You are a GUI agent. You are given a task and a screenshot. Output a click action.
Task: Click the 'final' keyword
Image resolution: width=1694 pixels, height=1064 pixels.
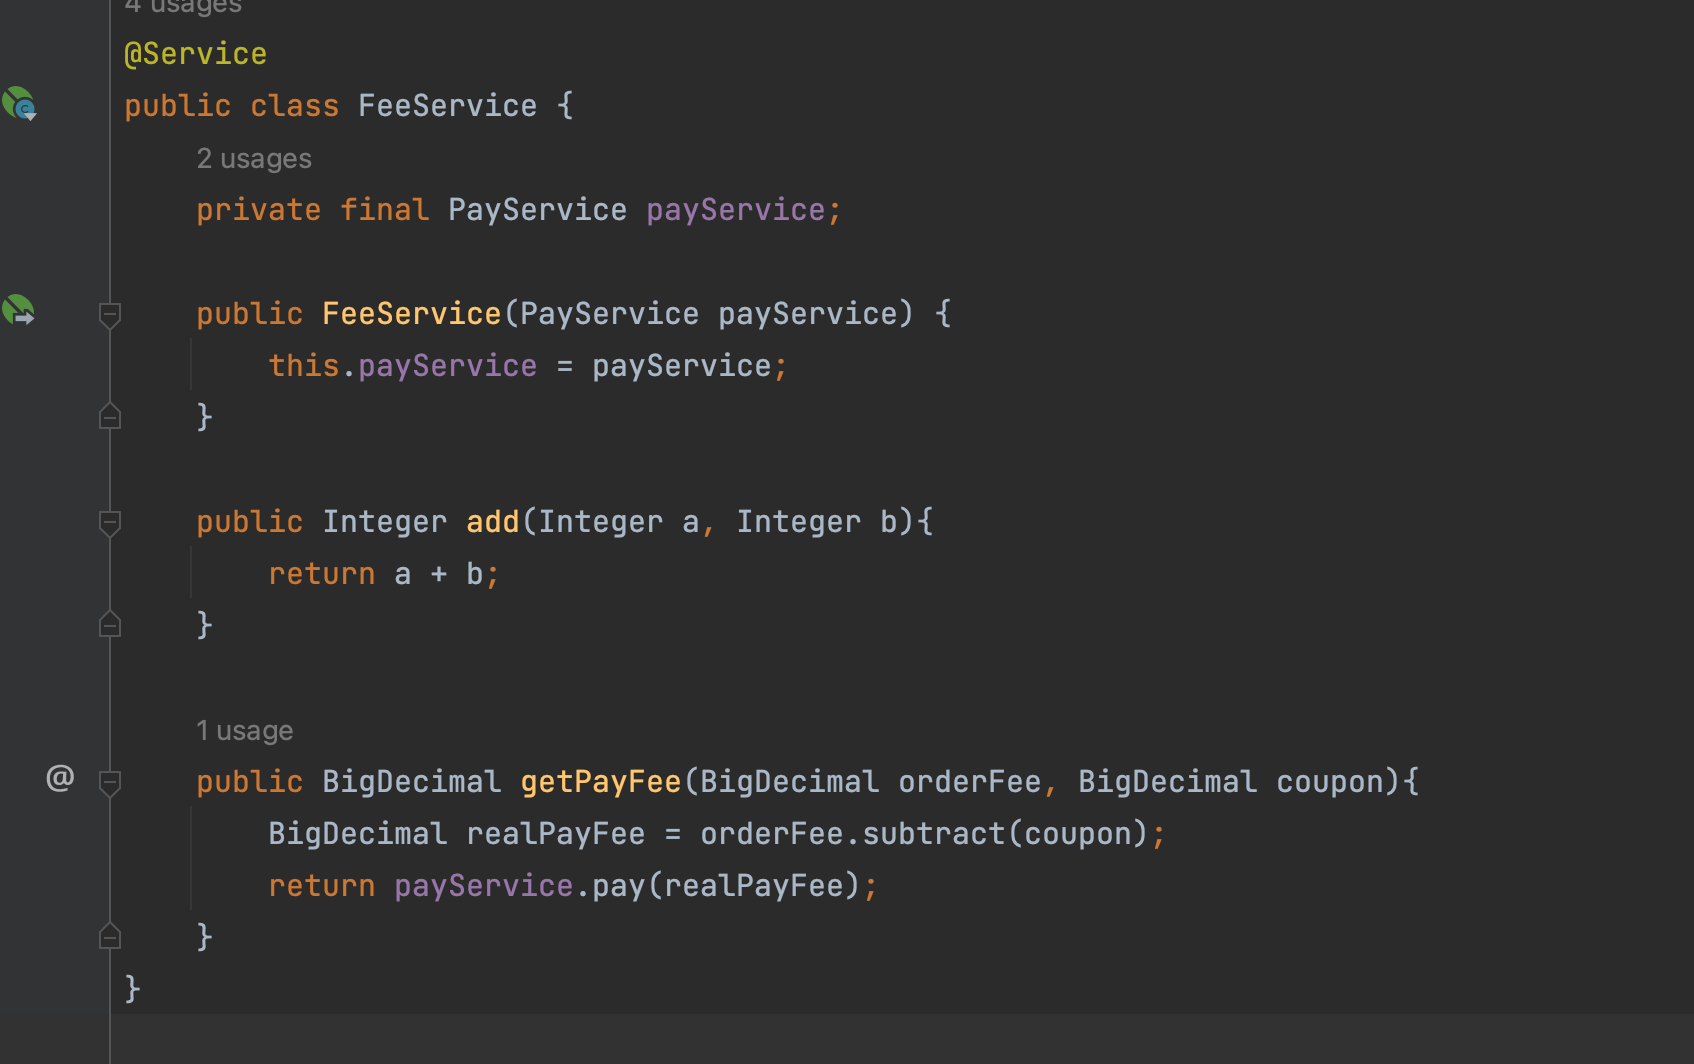pyautogui.click(x=384, y=210)
